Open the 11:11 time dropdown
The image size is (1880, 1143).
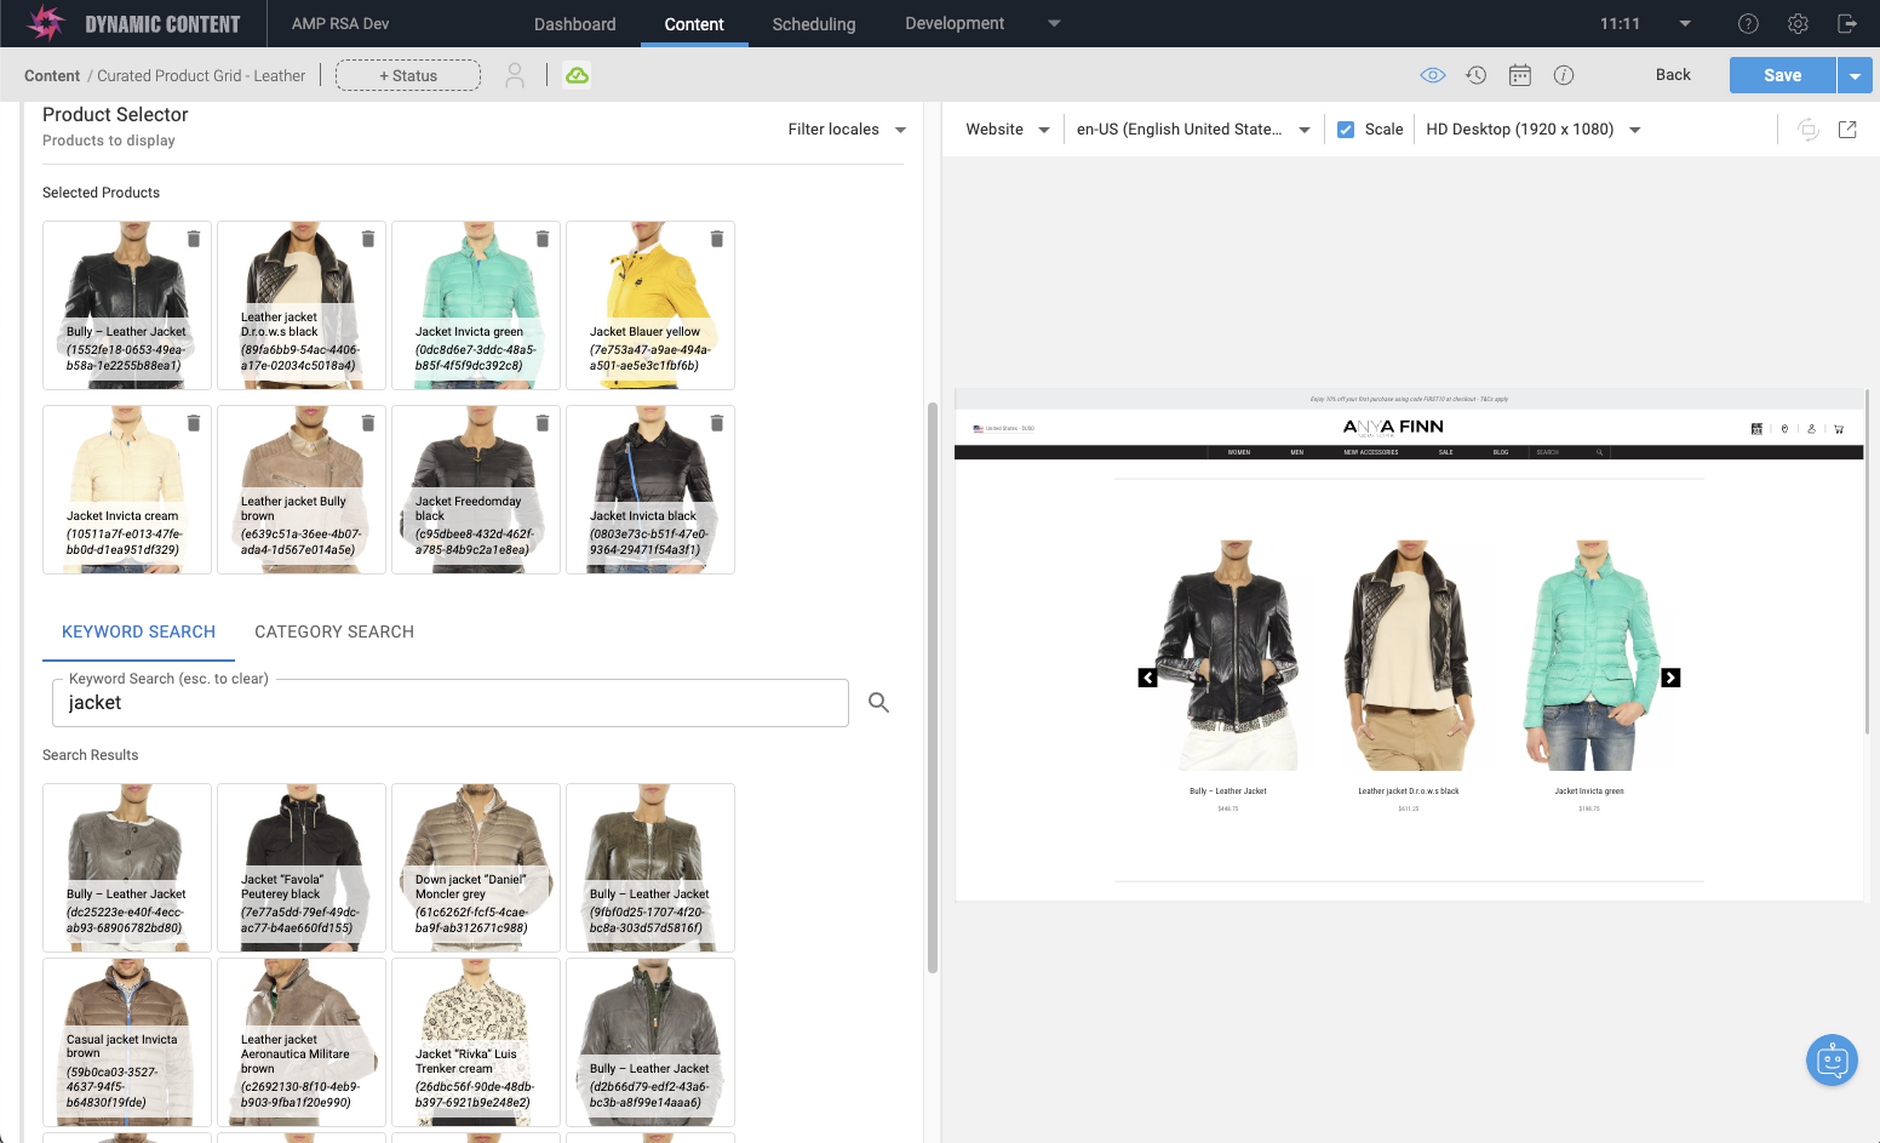click(1645, 24)
